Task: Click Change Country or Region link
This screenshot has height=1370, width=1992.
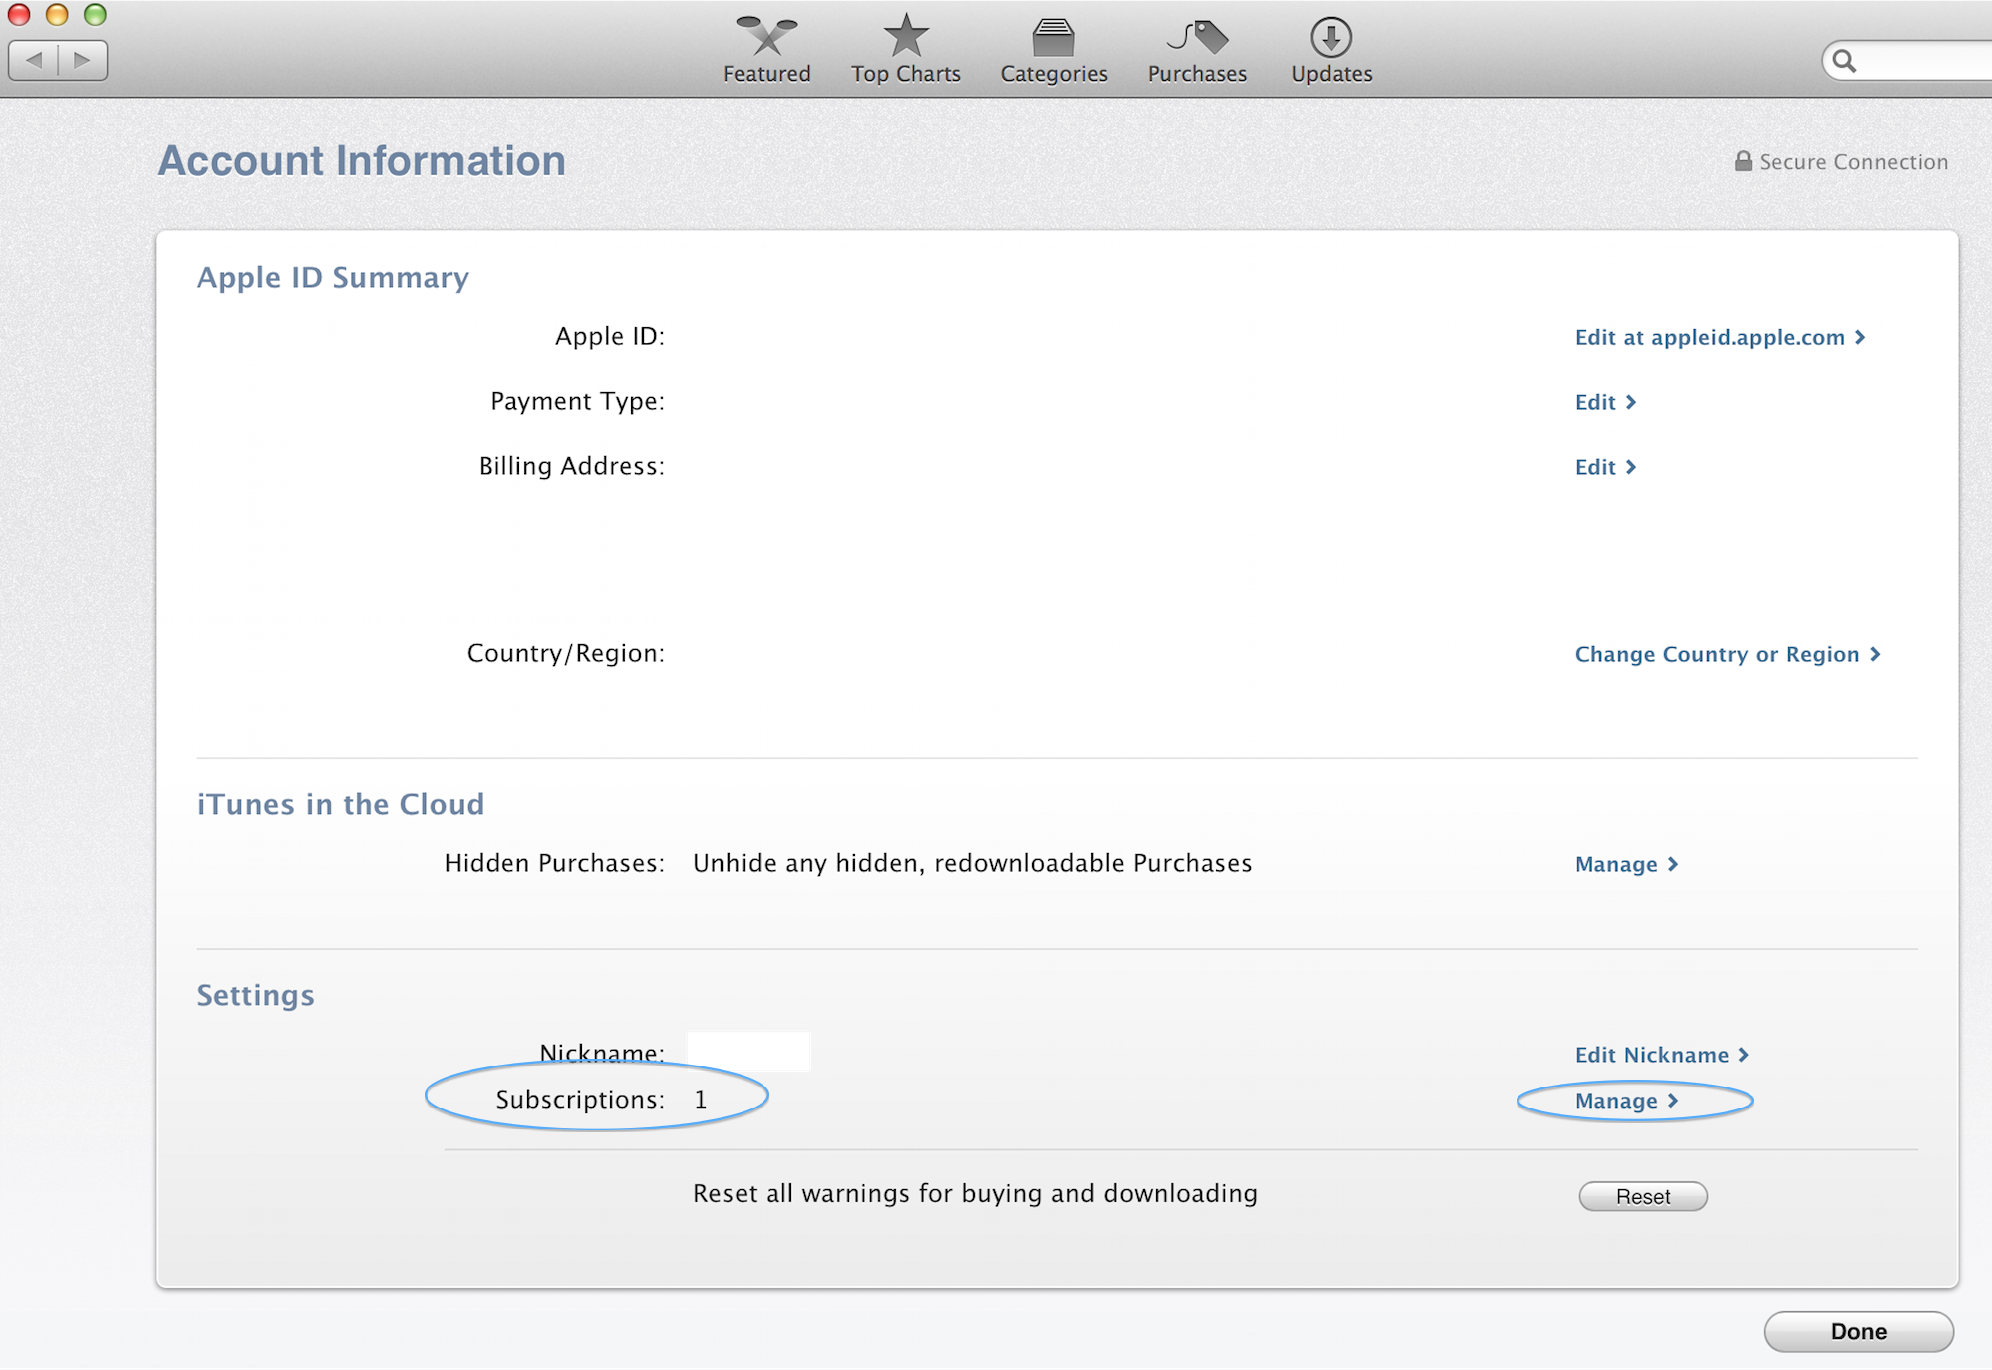Action: pos(1727,654)
